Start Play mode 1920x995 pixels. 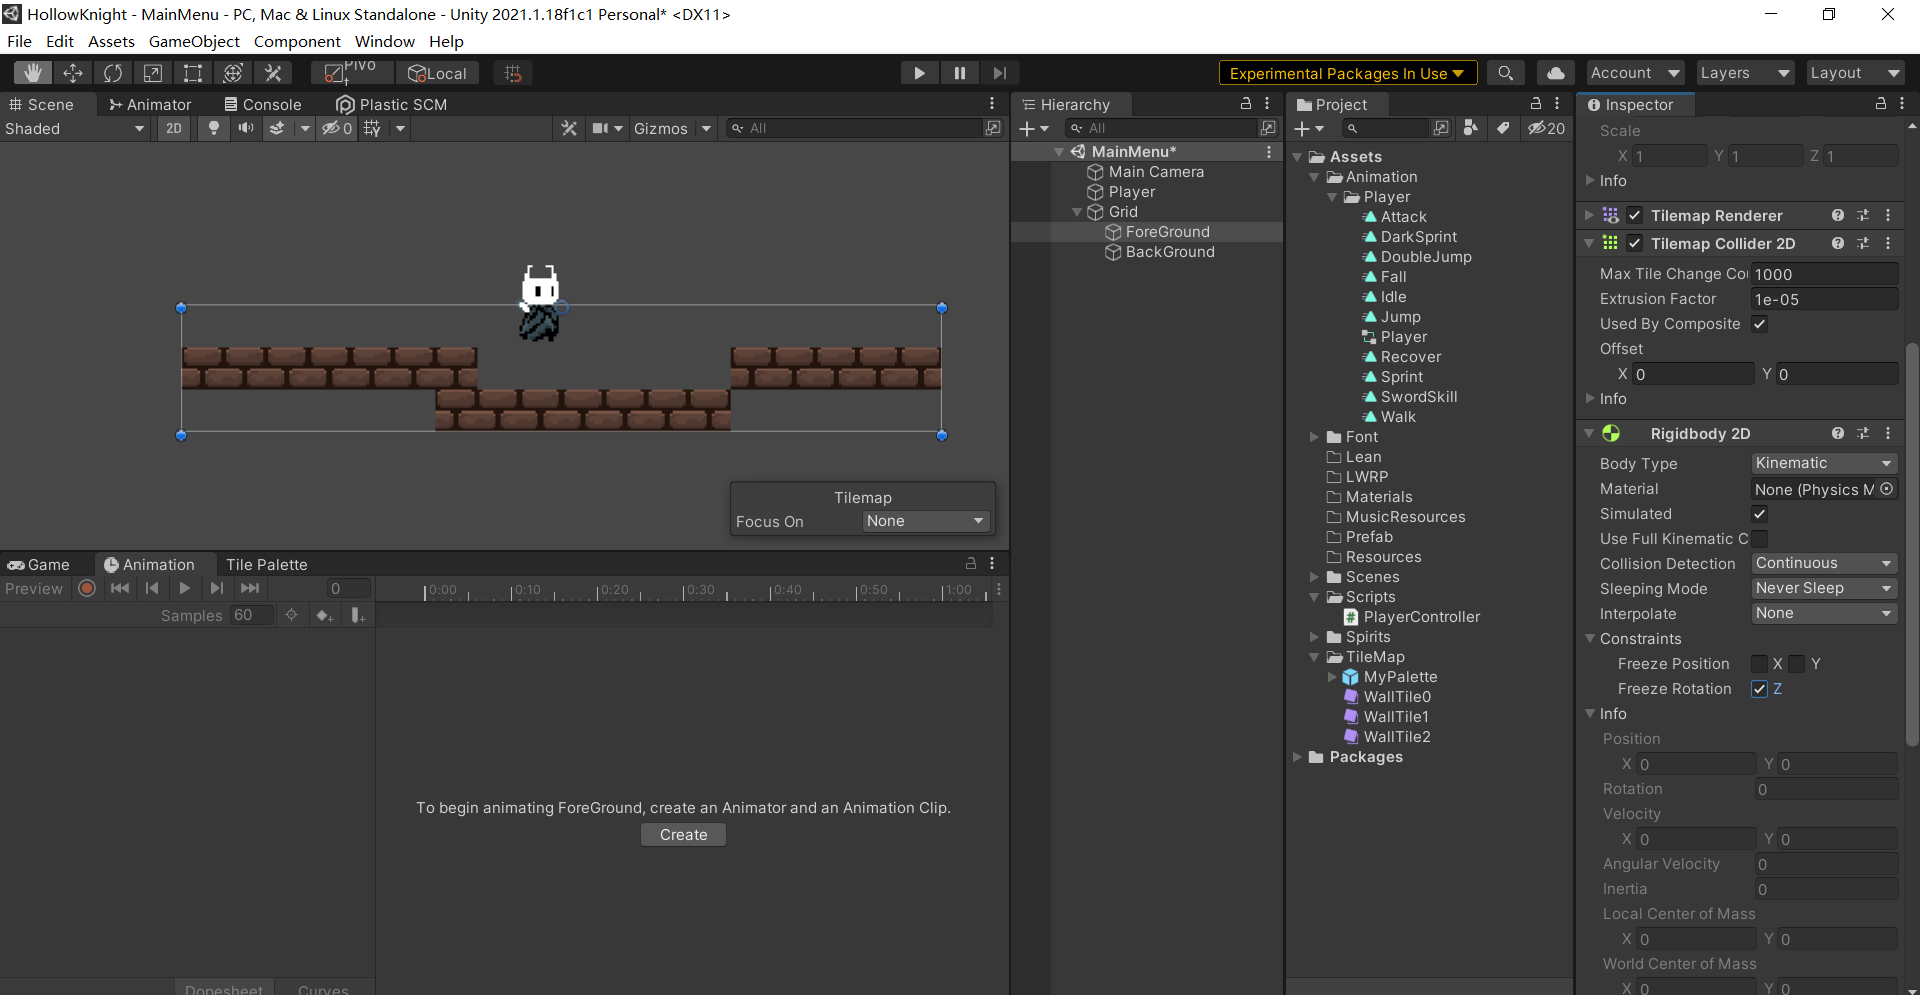919,73
